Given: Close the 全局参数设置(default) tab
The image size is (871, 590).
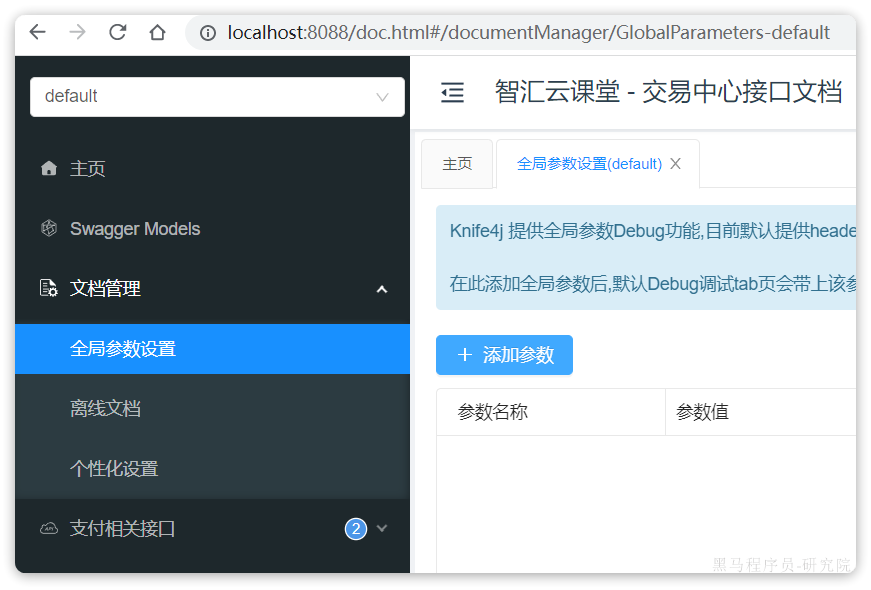Looking at the screenshot, I should pyautogui.click(x=675, y=164).
